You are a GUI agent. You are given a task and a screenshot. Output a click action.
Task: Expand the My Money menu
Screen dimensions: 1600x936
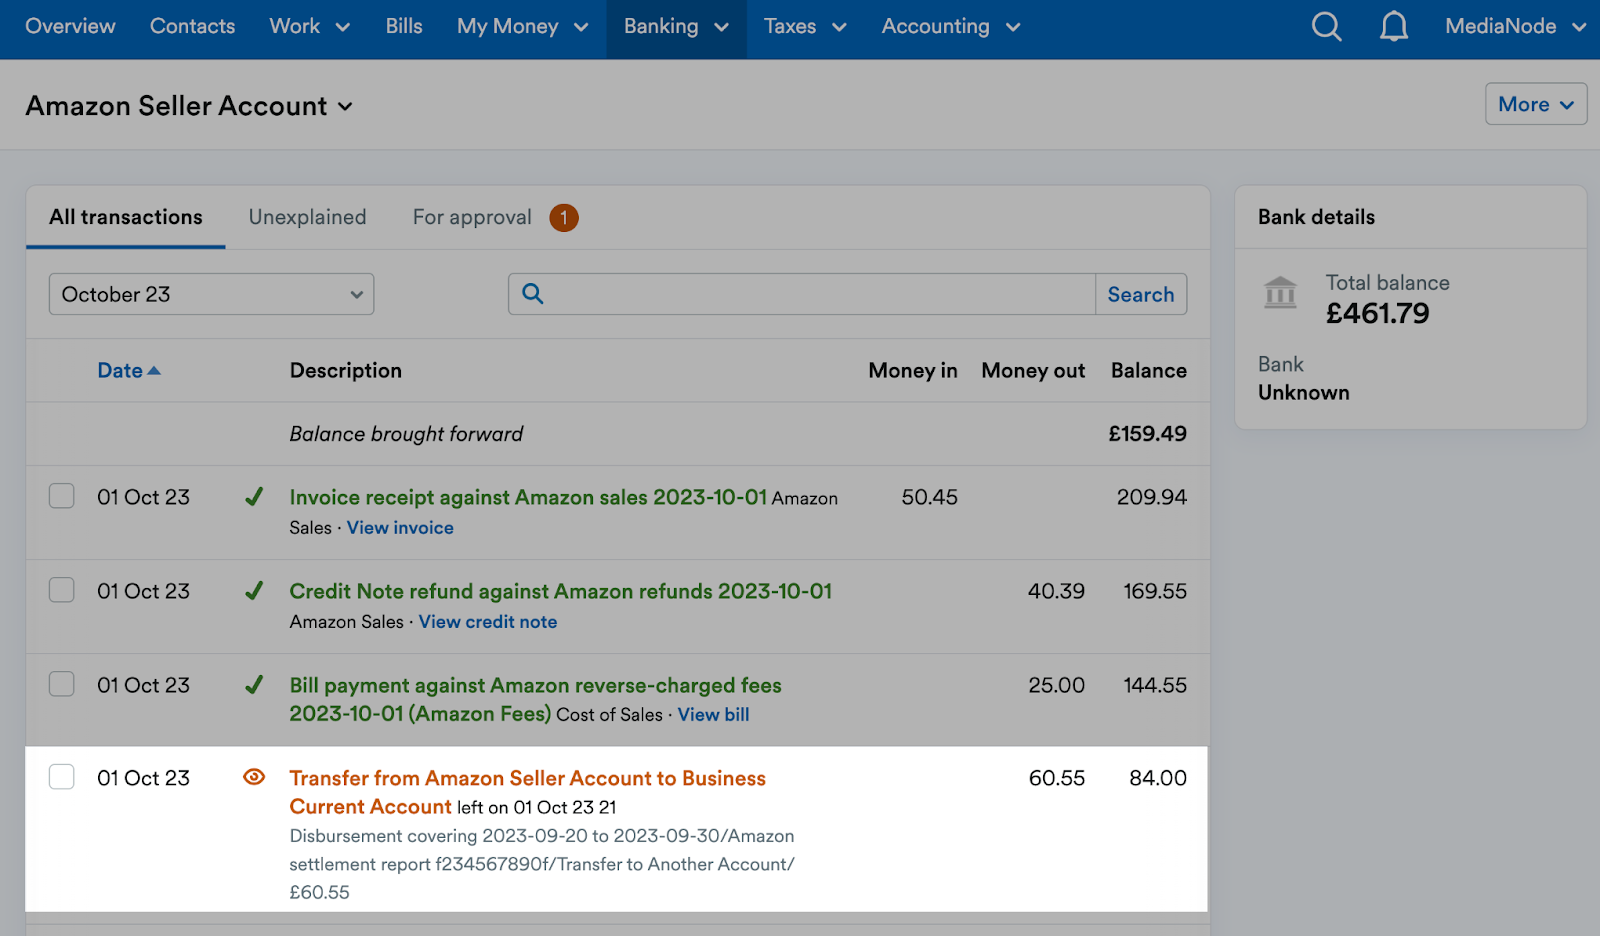(x=522, y=27)
